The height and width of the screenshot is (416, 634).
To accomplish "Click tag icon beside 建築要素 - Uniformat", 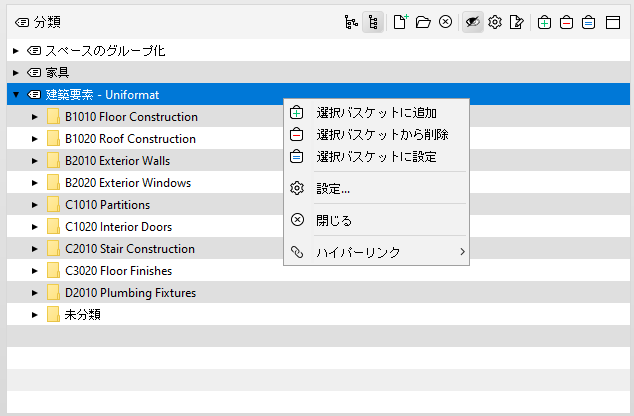I will point(34,95).
